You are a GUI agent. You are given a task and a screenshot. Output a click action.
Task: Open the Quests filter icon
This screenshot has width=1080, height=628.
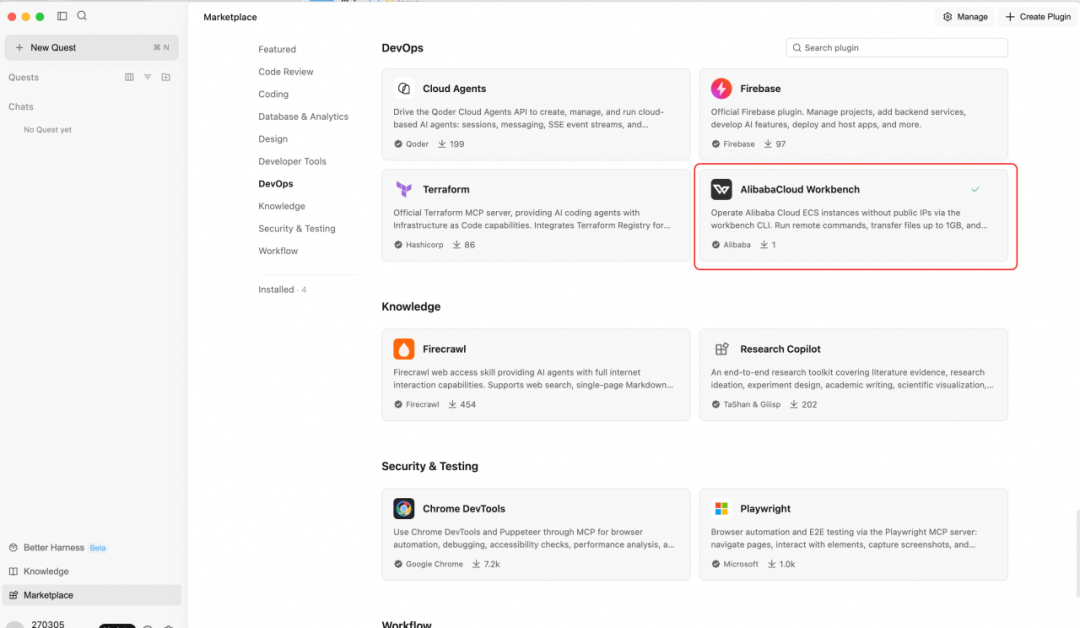coord(147,77)
